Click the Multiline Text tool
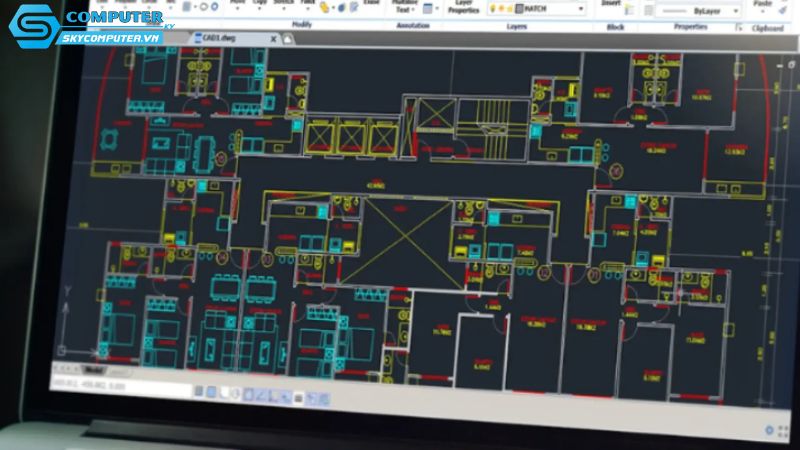Viewport: 800px width, 450px height. 404,7
